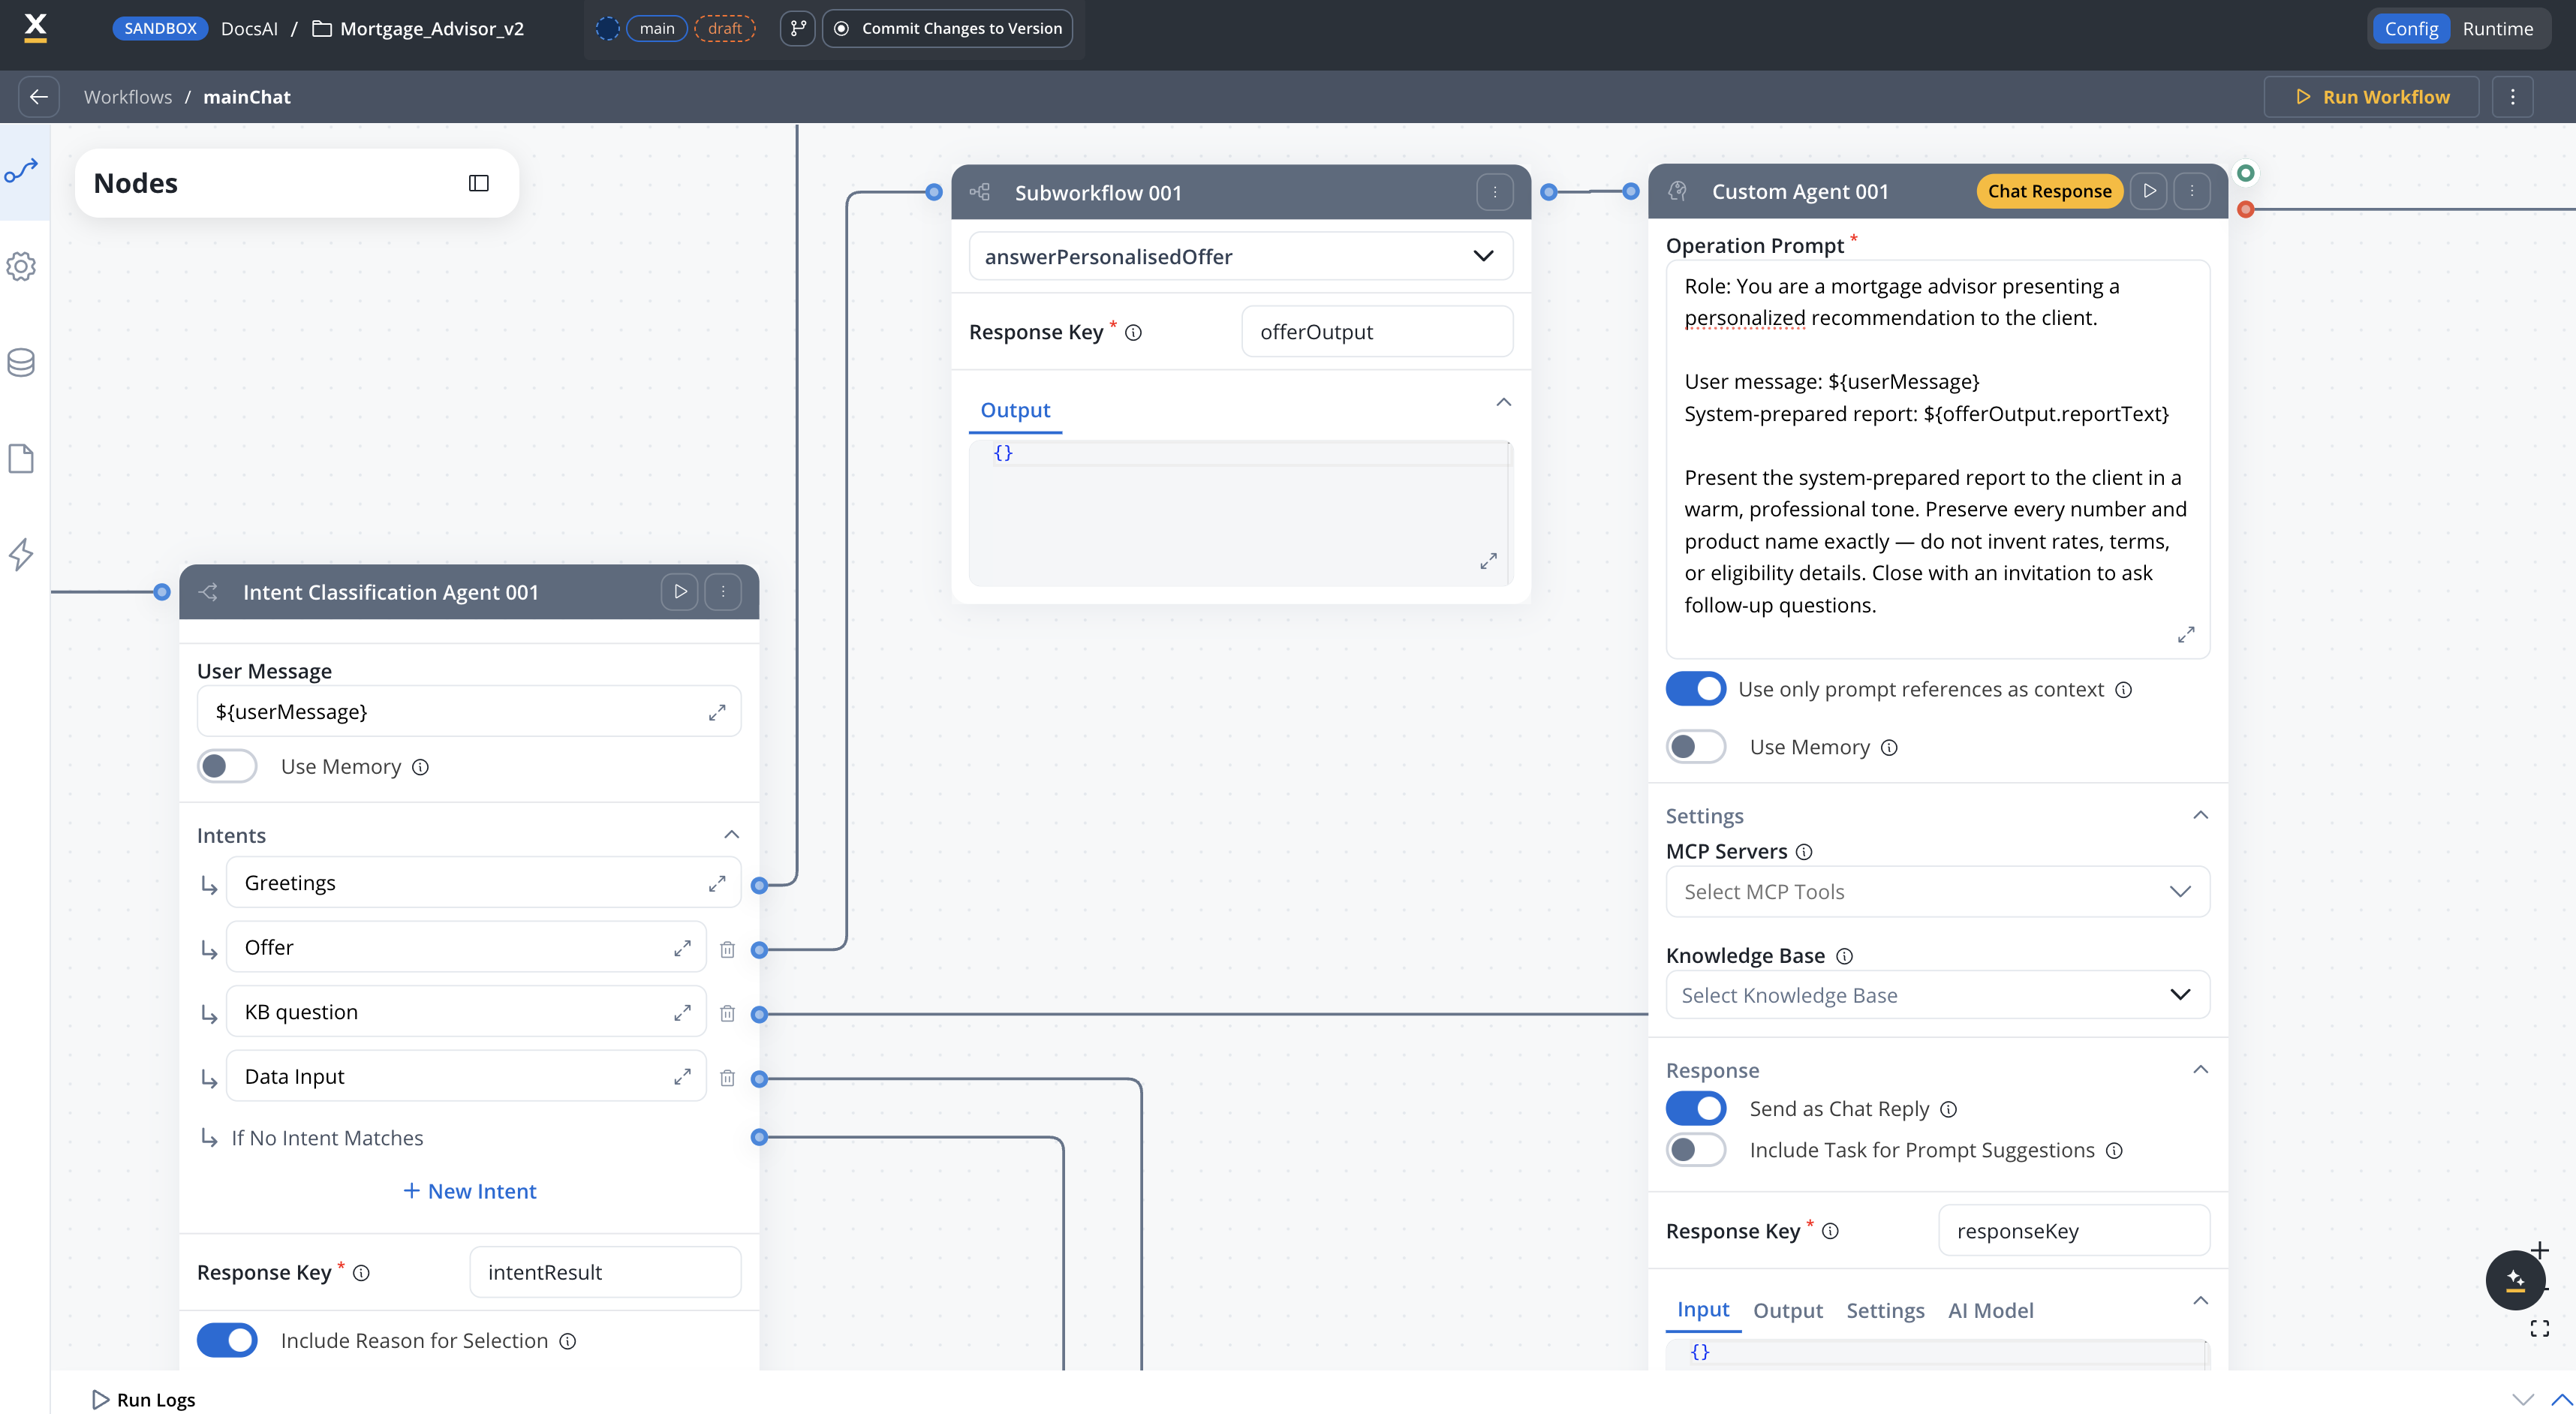2576x1414 pixels.
Task: Expand Operation Prompt editor with expand arrows
Action: point(2186,634)
